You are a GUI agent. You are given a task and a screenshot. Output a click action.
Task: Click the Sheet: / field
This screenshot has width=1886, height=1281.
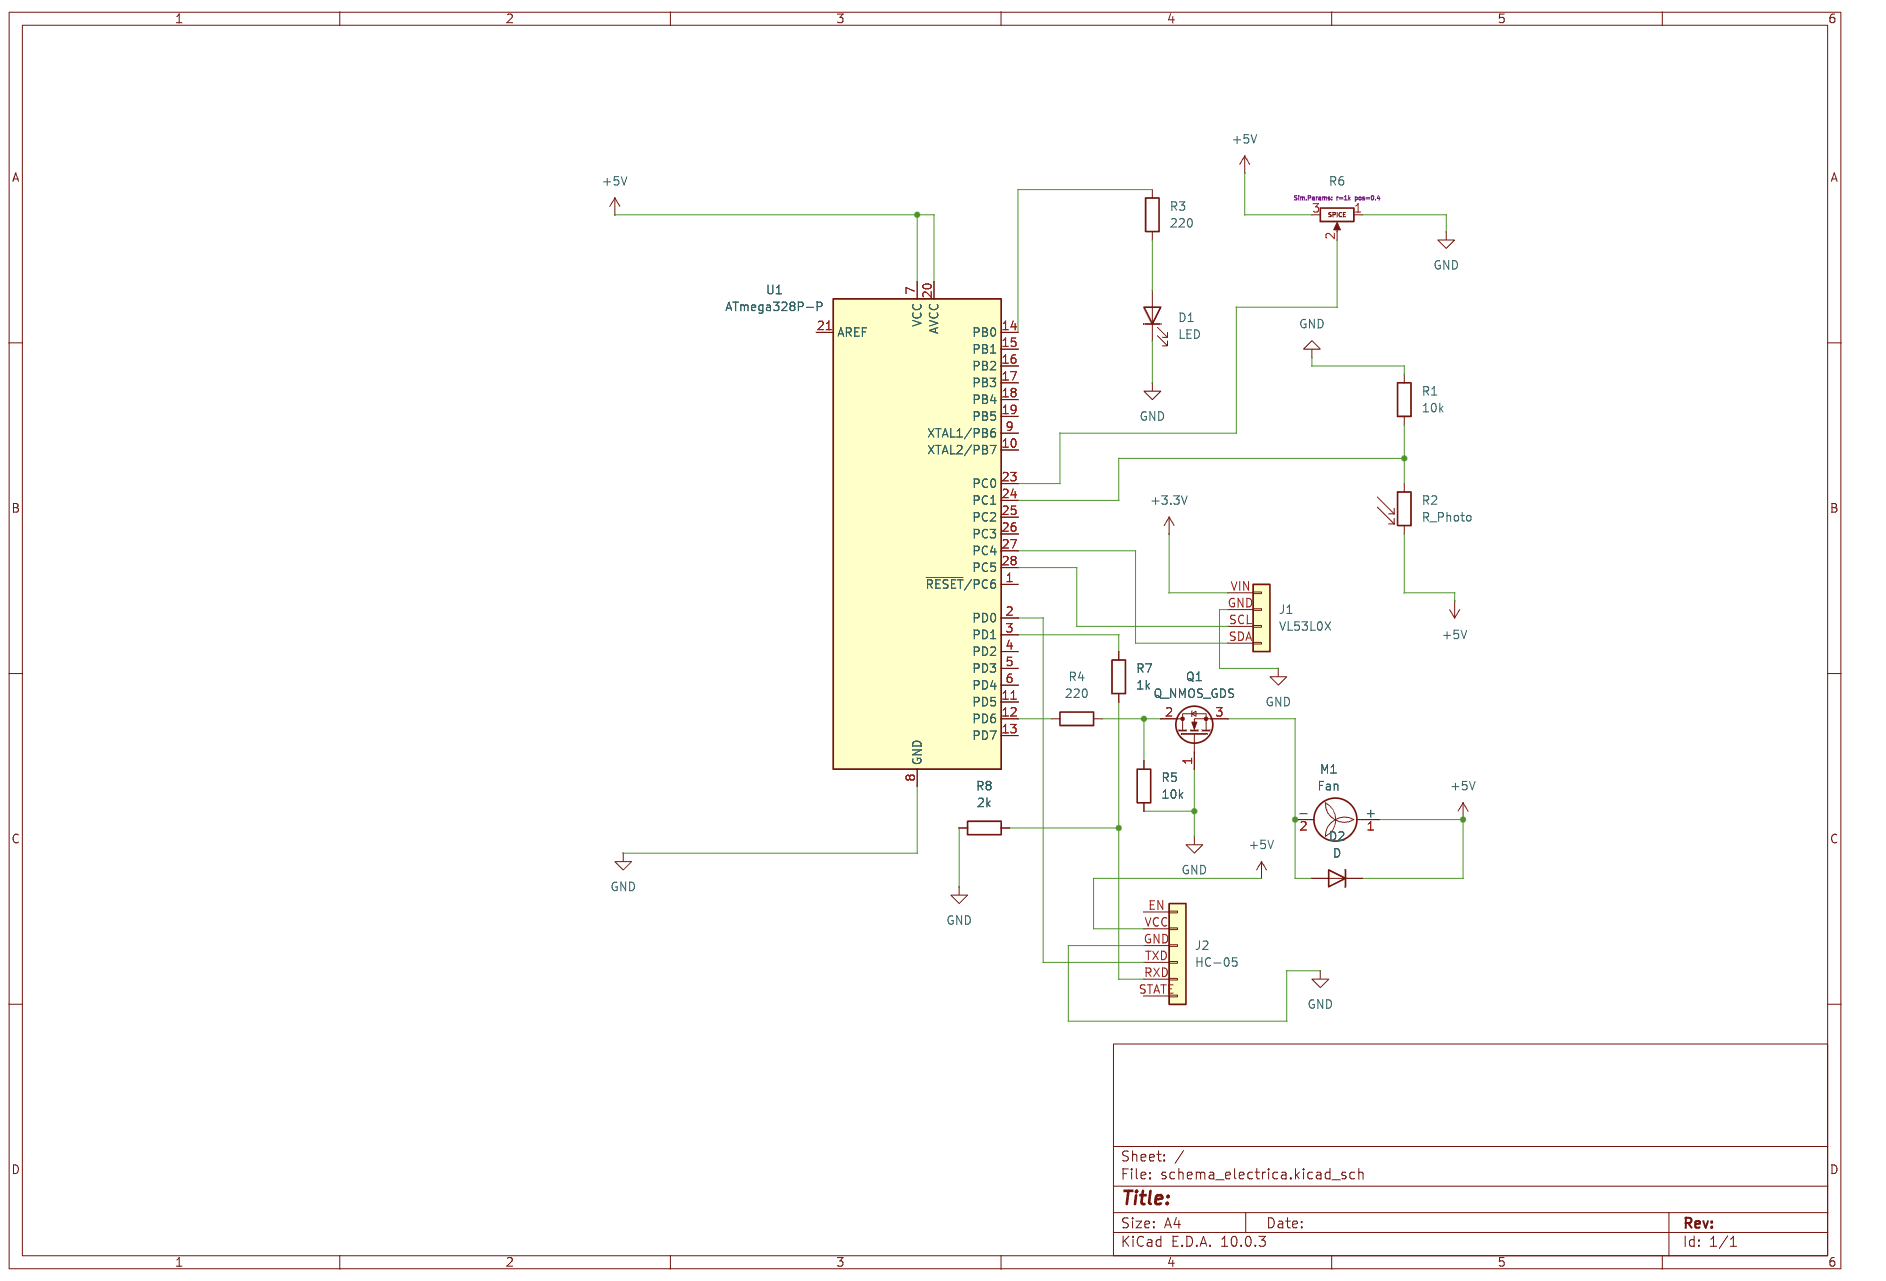pos(1152,1157)
